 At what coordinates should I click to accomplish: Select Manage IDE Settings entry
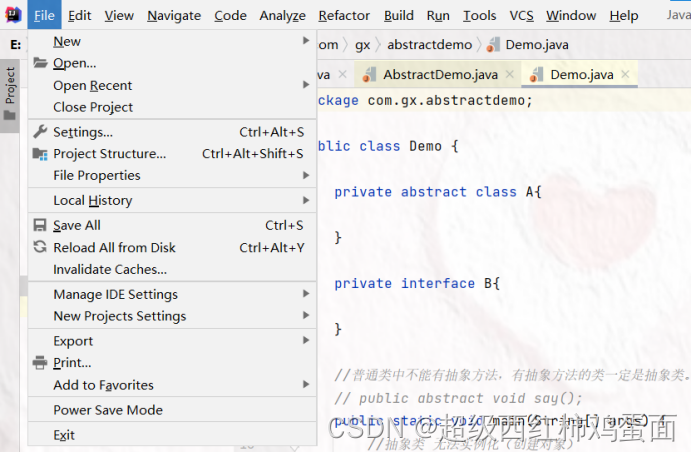point(172,294)
